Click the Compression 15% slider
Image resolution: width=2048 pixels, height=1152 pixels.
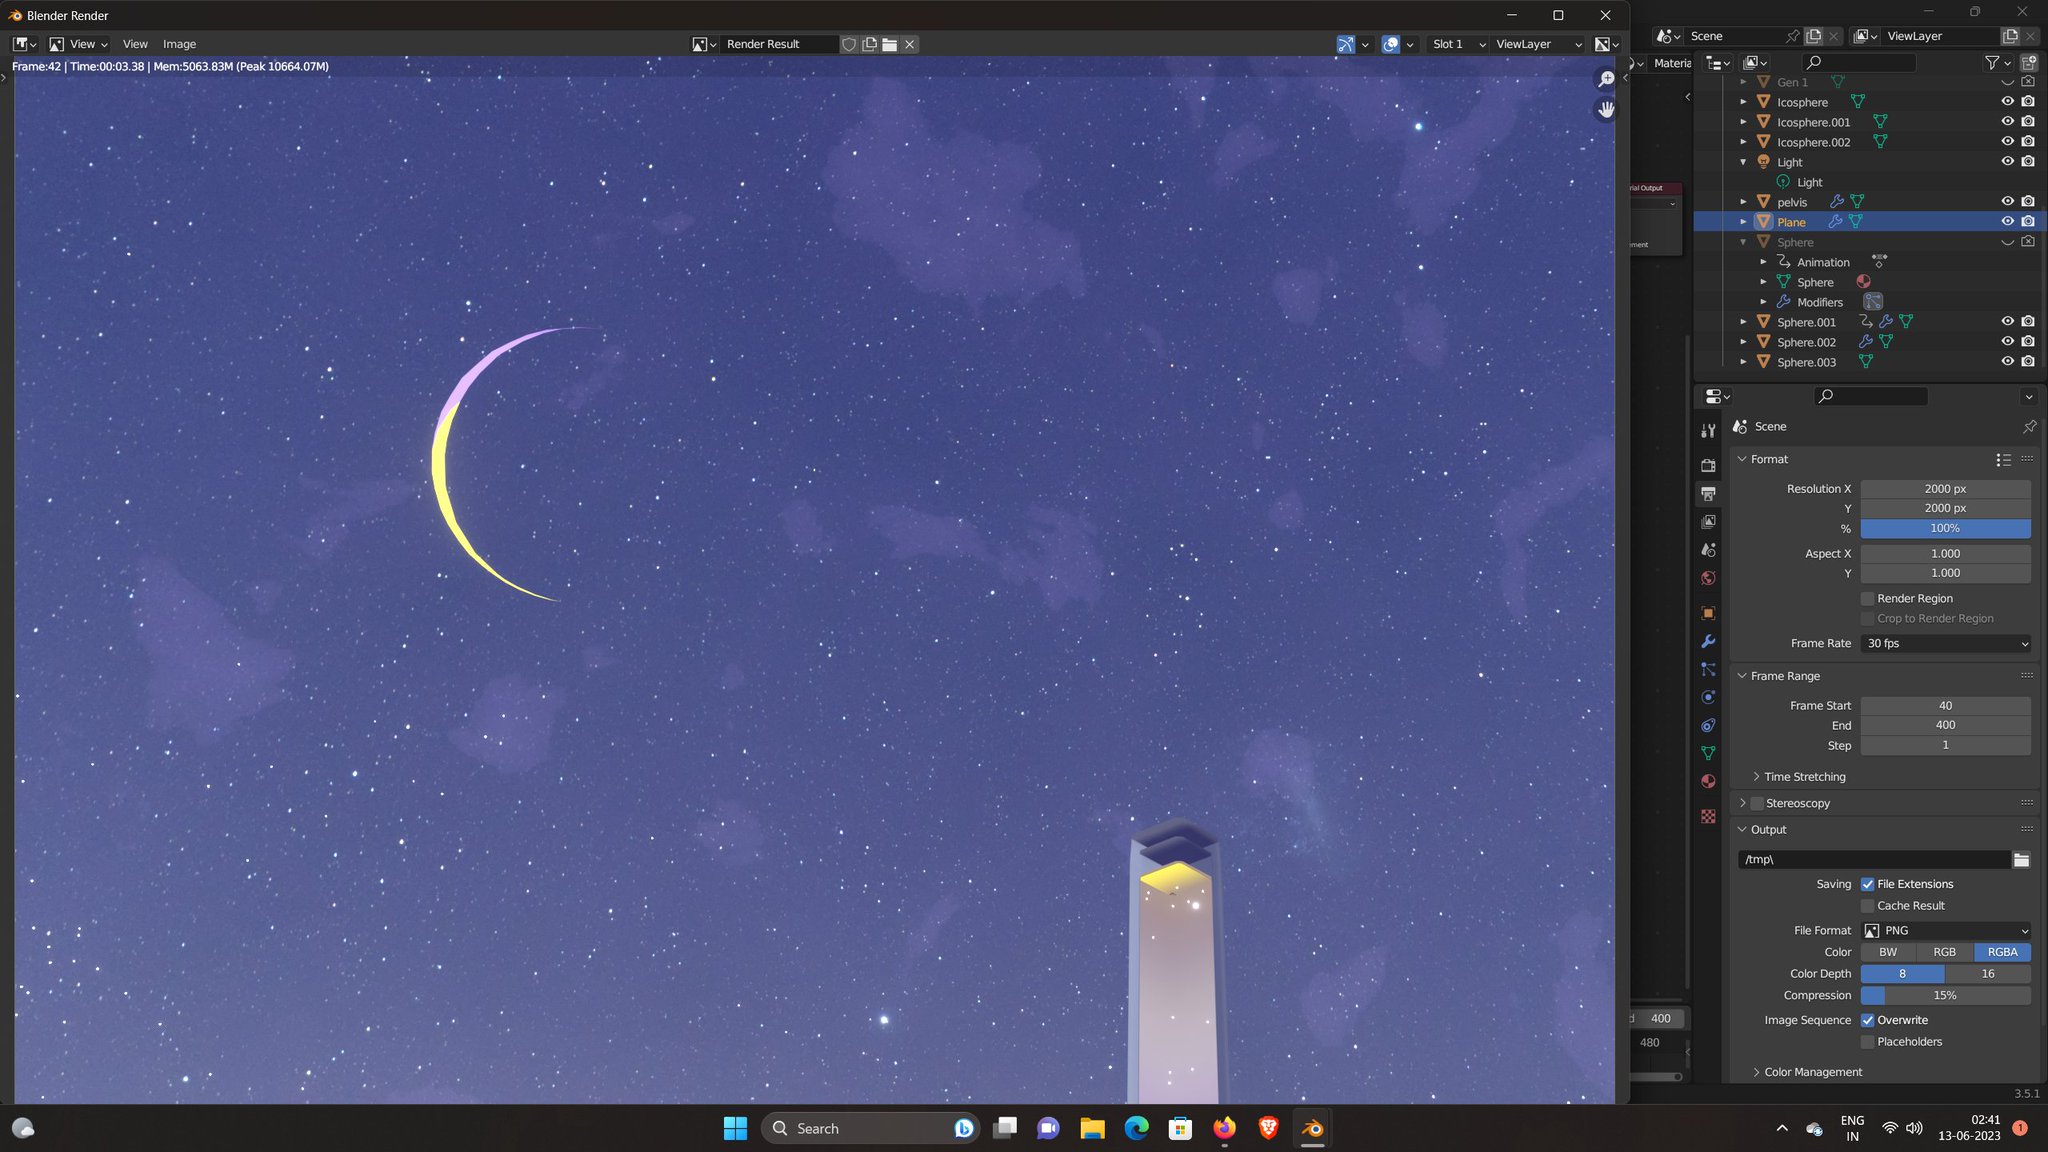(x=1945, y=995)
